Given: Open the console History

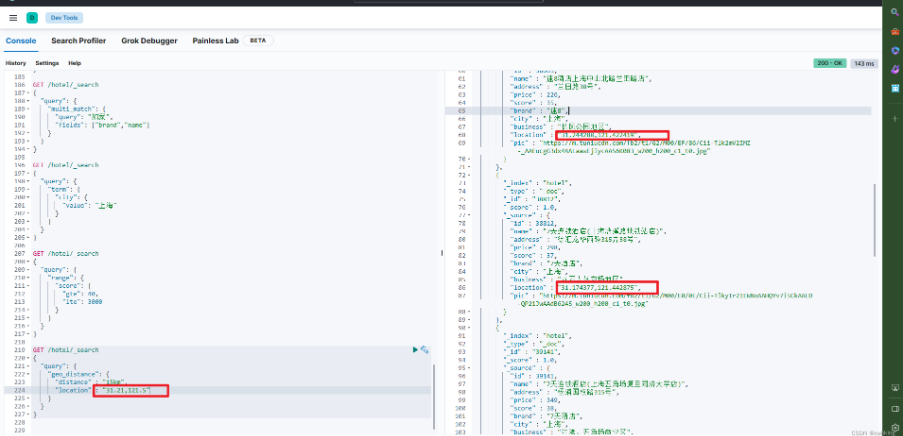Looking at the screenshot, I should (16, 63).
